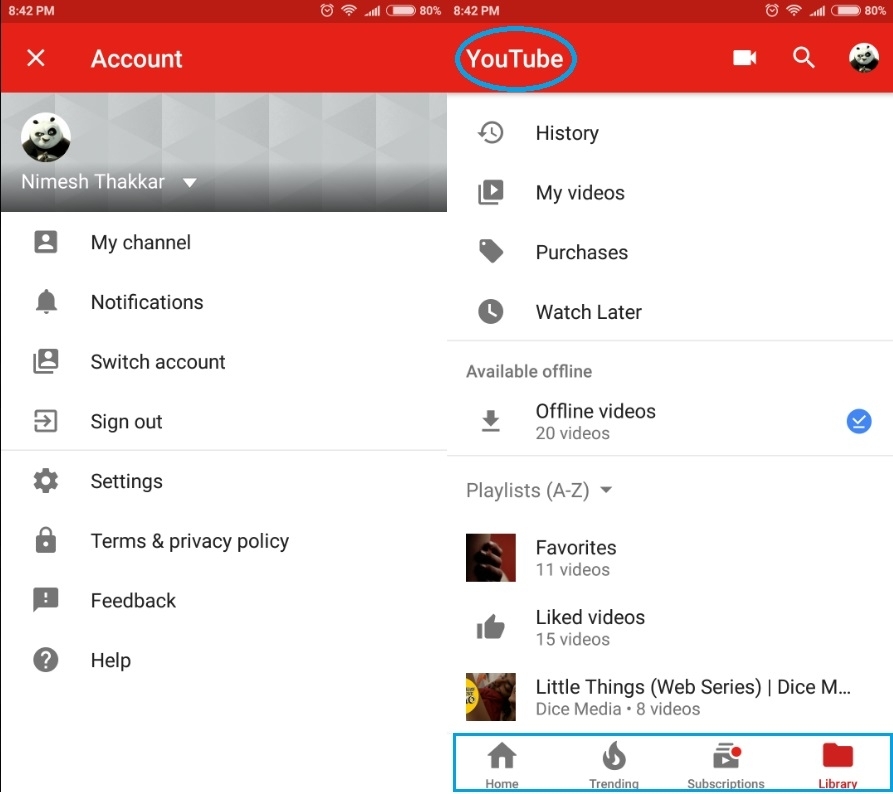
Task: Open Little Things (Web Series) playlist
Action: coord(670,697)
